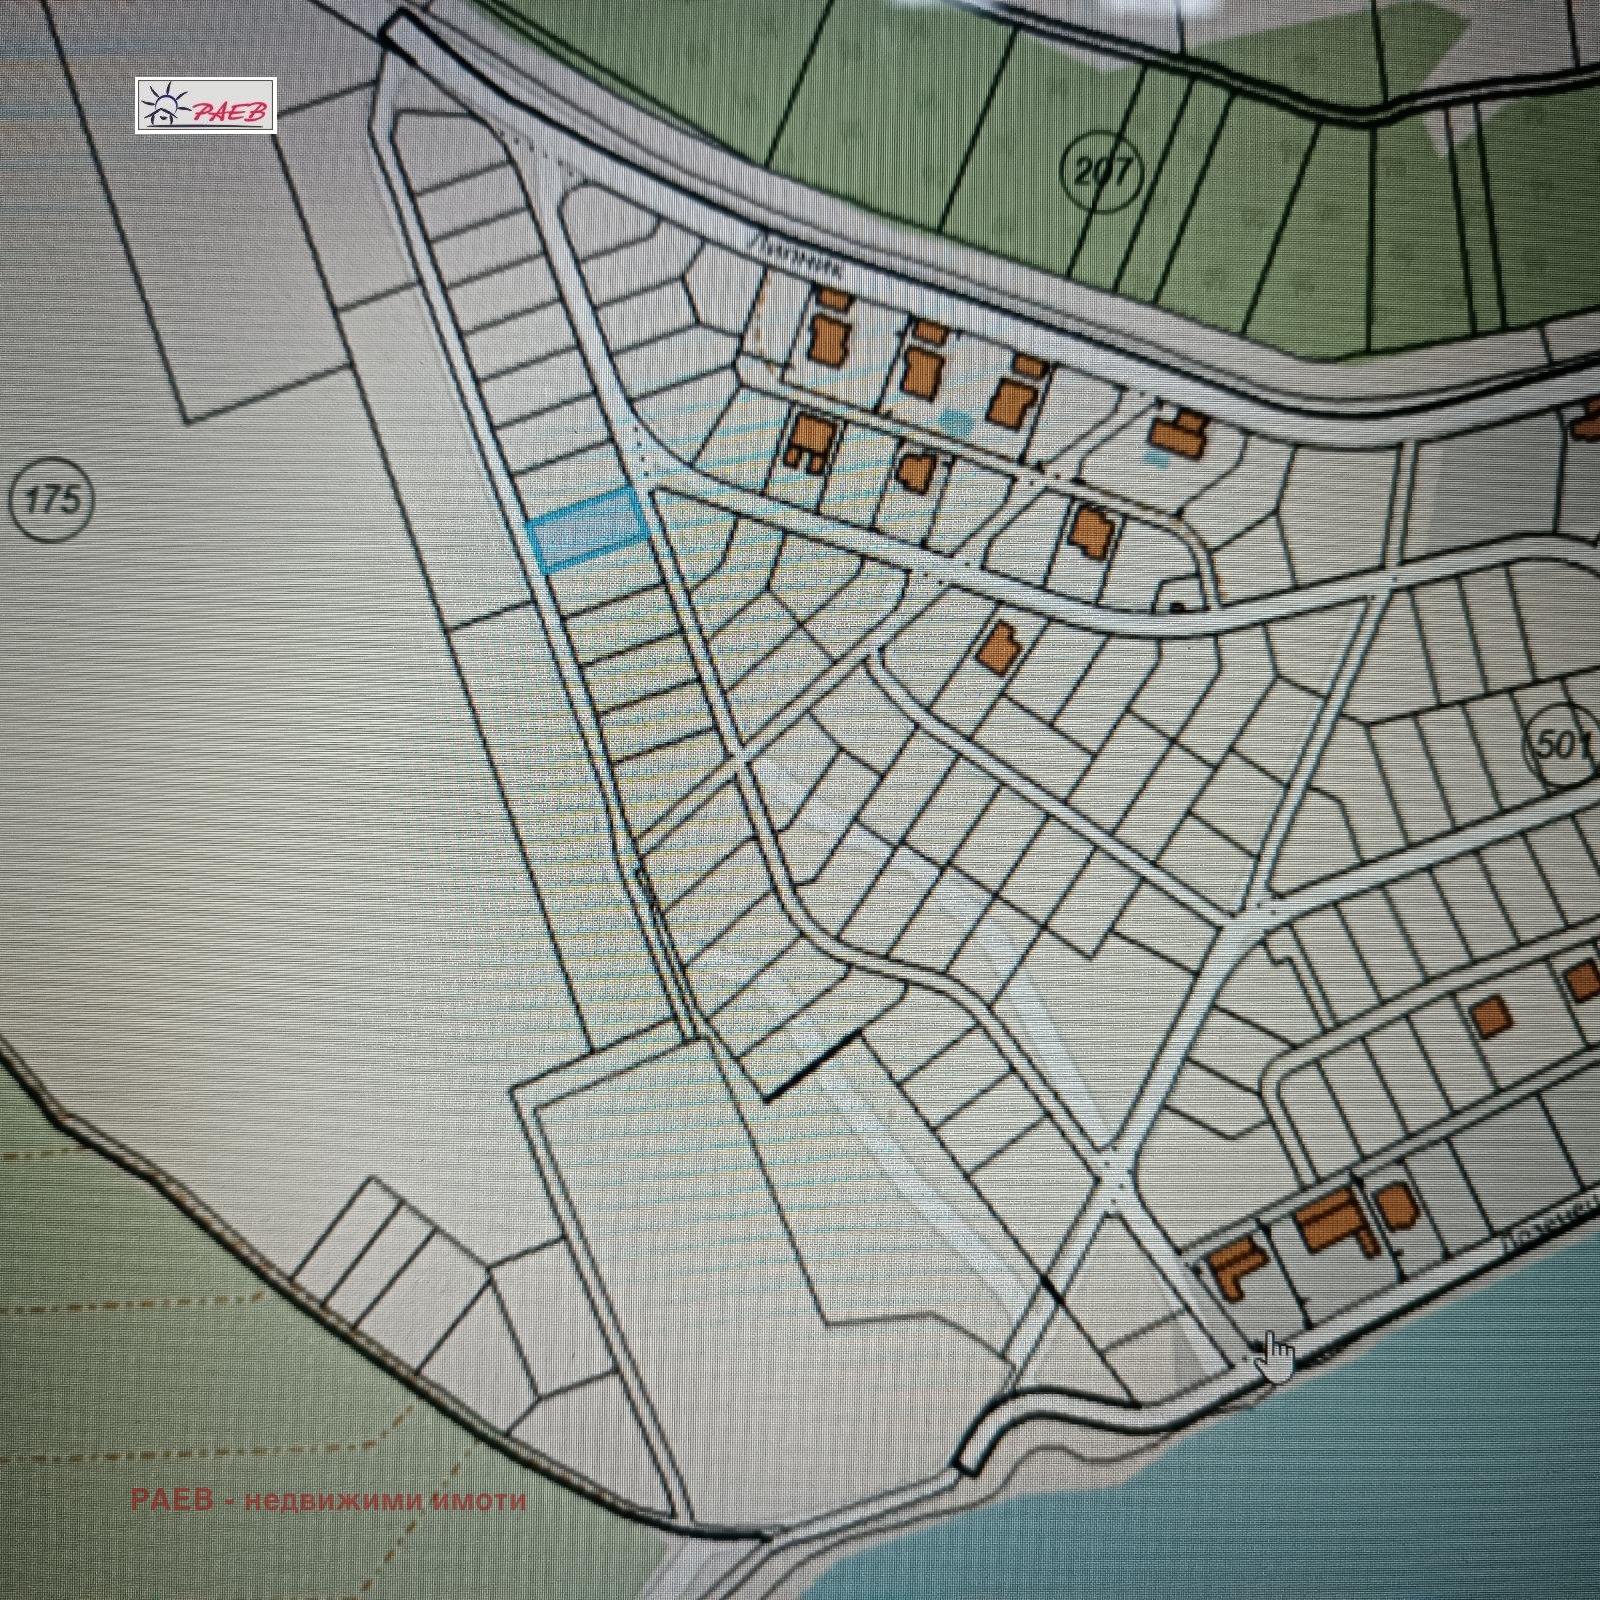Select the blue highlighted land parcel
Screen dimensions: 1600x1600
587,529
